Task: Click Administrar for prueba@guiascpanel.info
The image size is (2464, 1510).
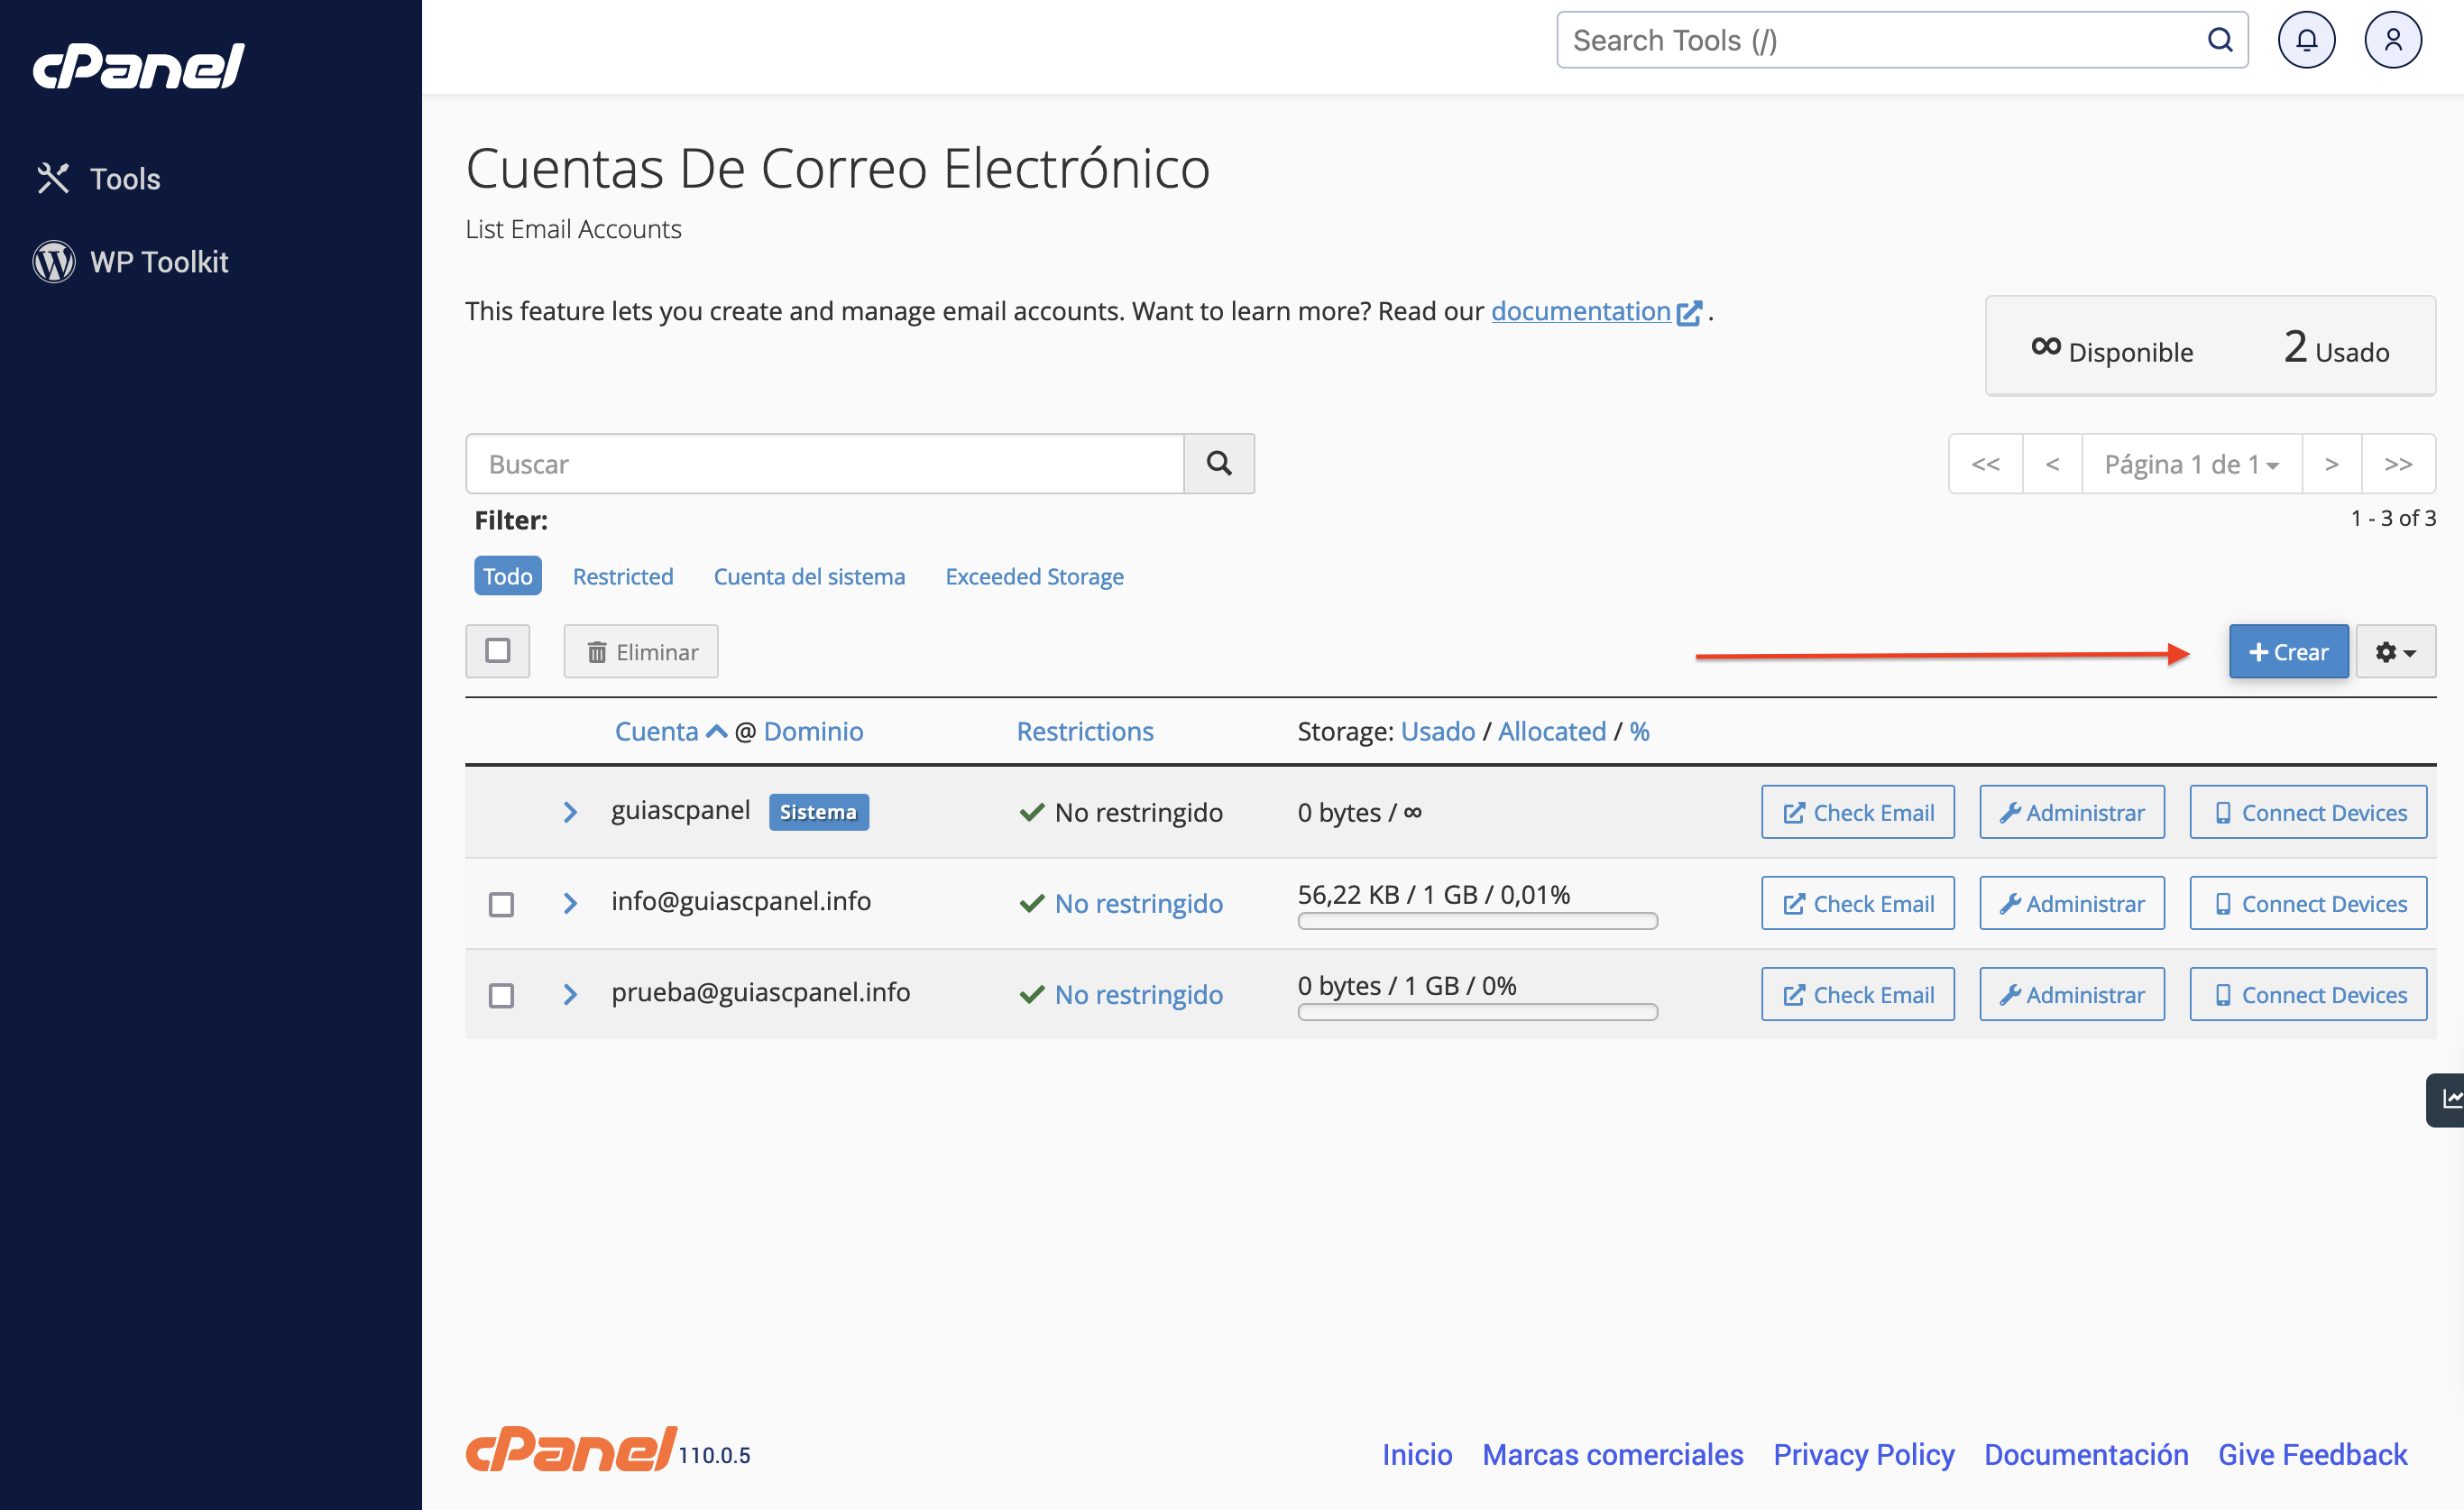Action: [x=2072, y=994]
